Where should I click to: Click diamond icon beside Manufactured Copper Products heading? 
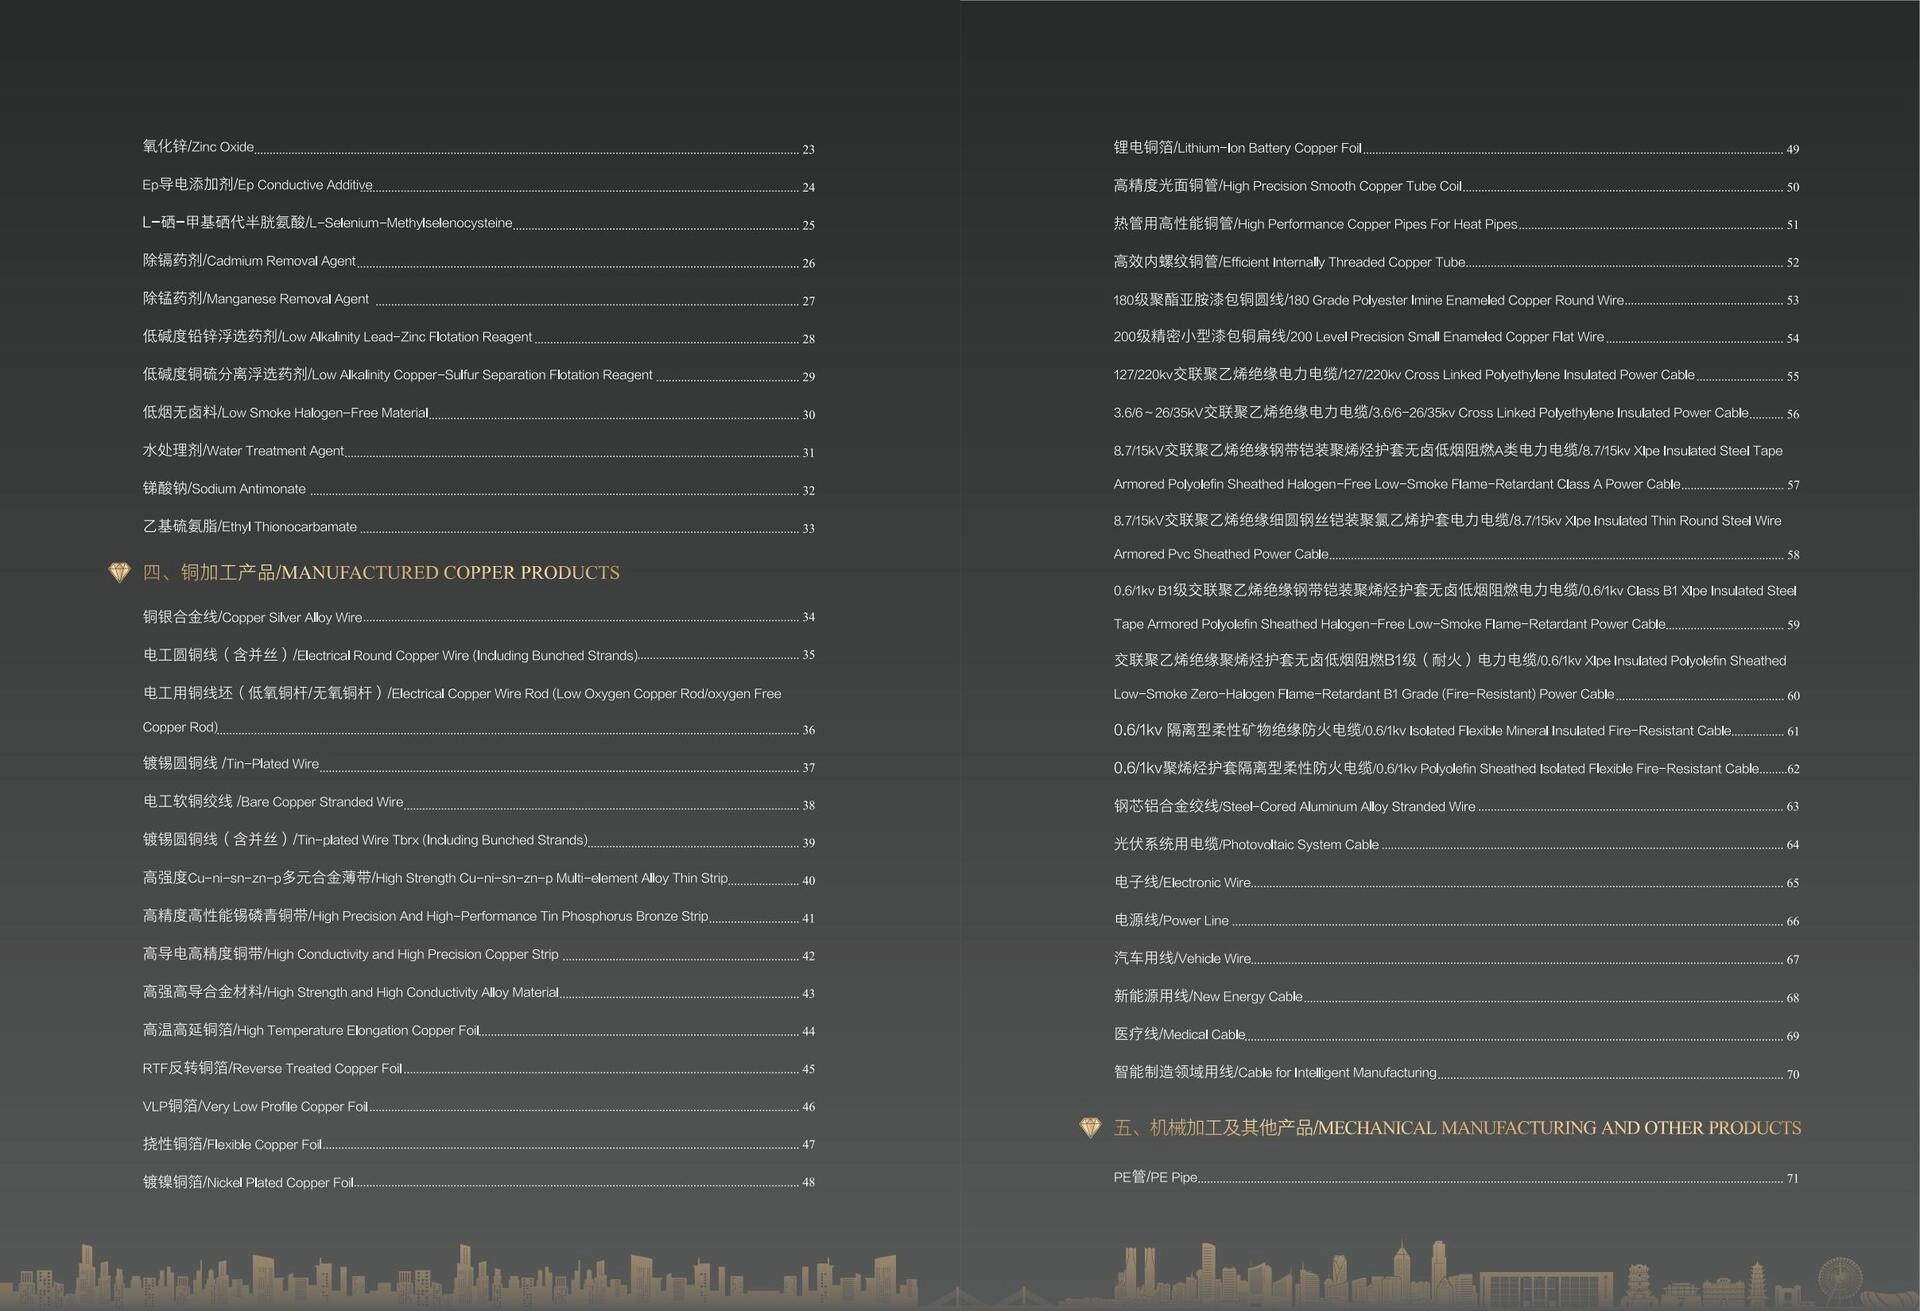[x=119, y=572]
